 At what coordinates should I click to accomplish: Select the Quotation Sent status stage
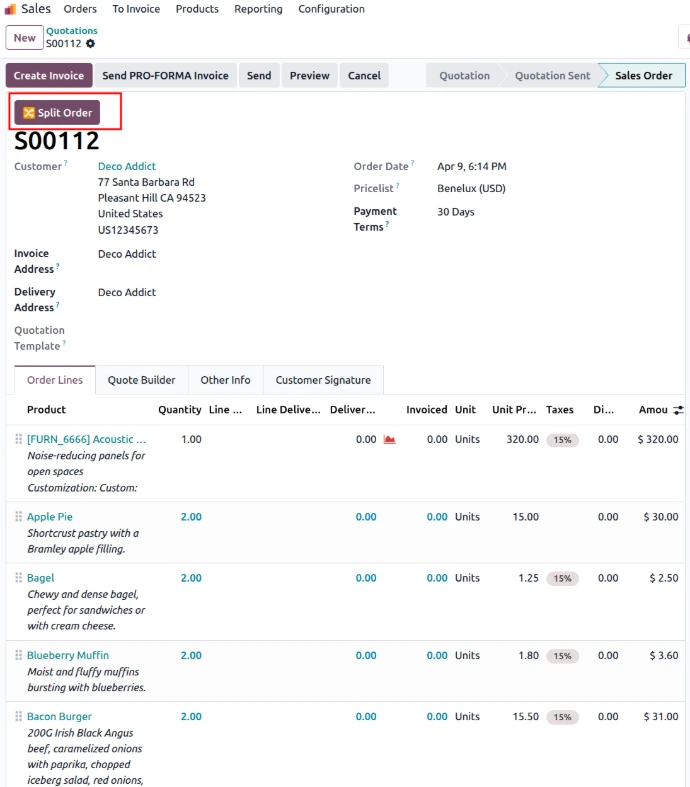click(x=552, y=76)
